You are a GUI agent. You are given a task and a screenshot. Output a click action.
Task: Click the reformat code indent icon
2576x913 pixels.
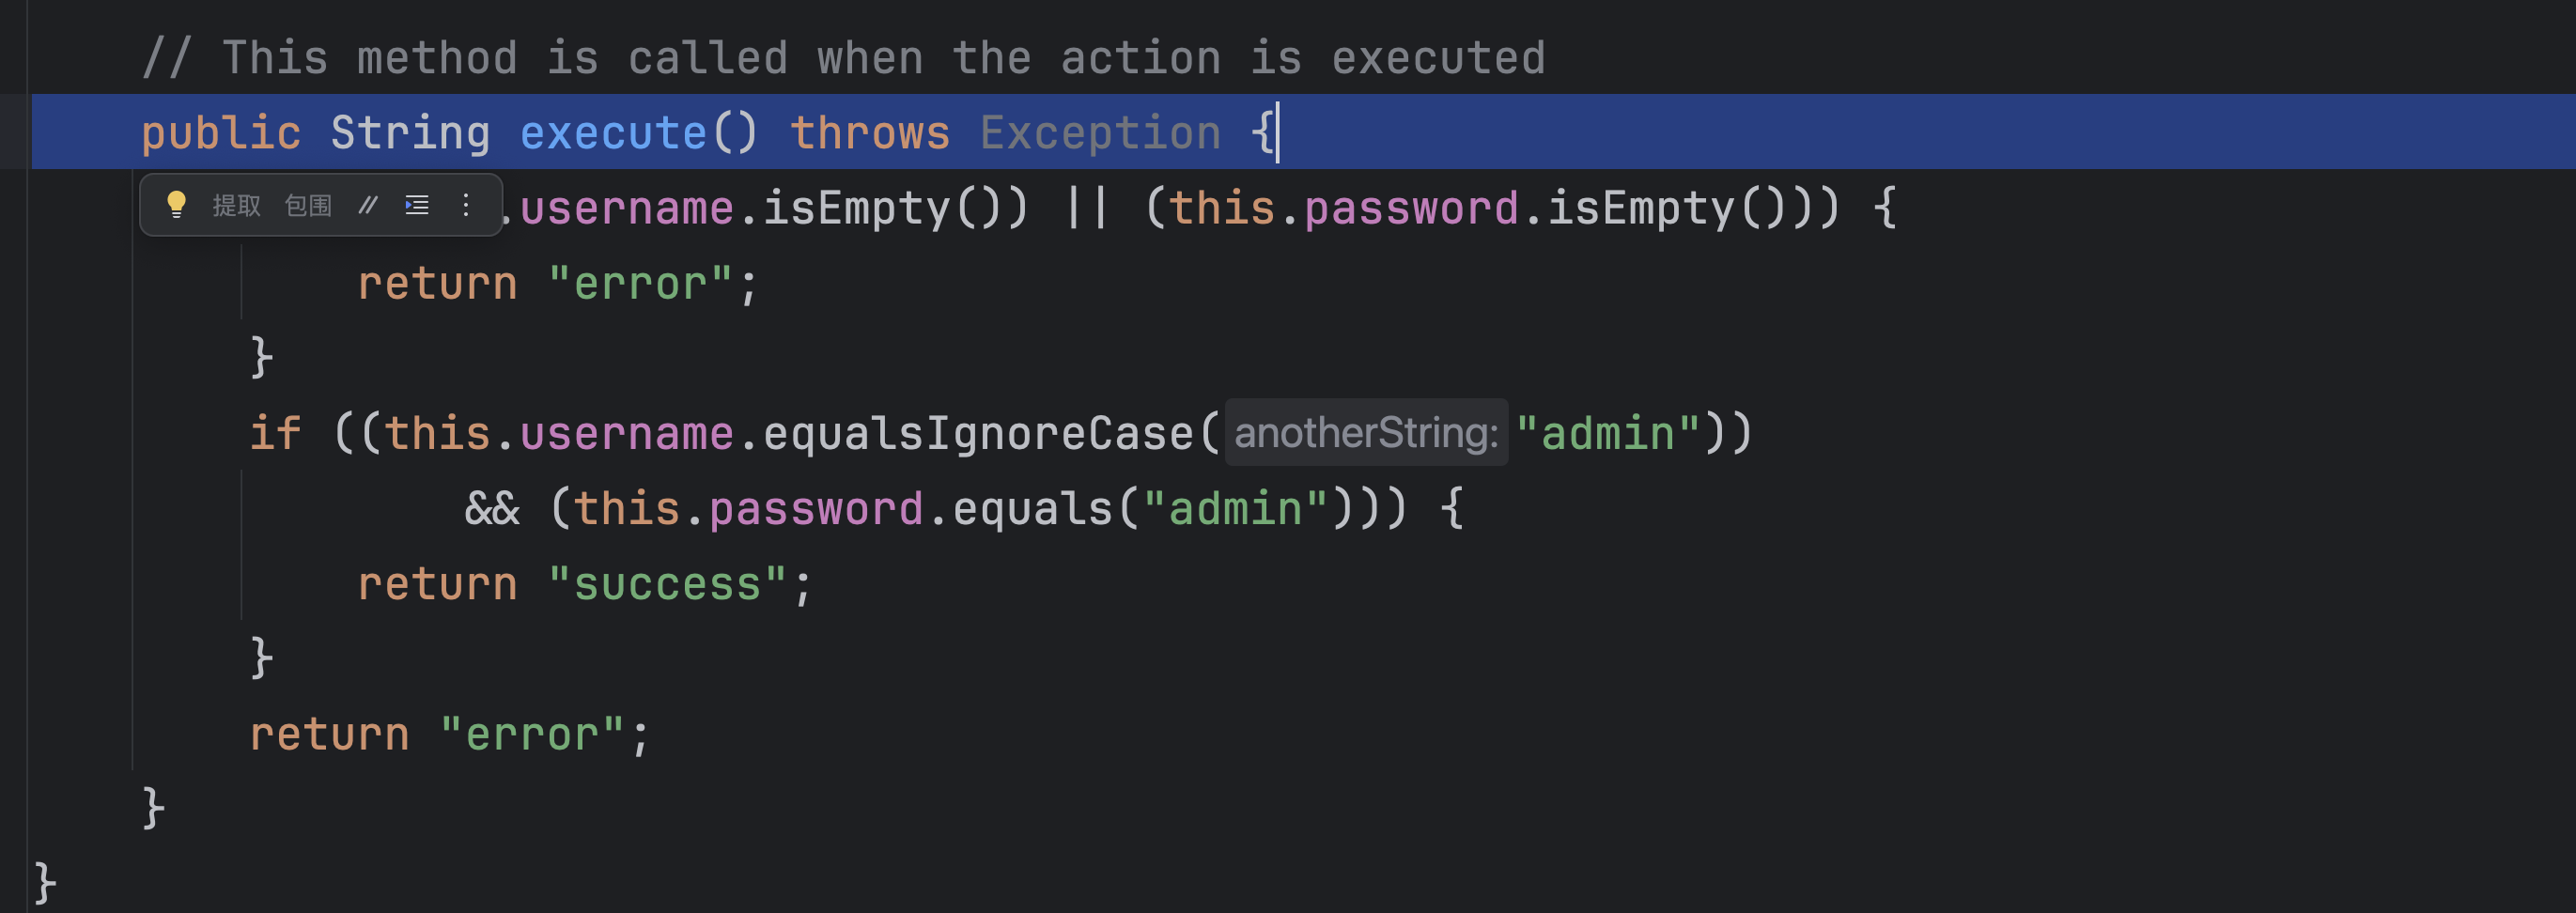coord(417,205)
